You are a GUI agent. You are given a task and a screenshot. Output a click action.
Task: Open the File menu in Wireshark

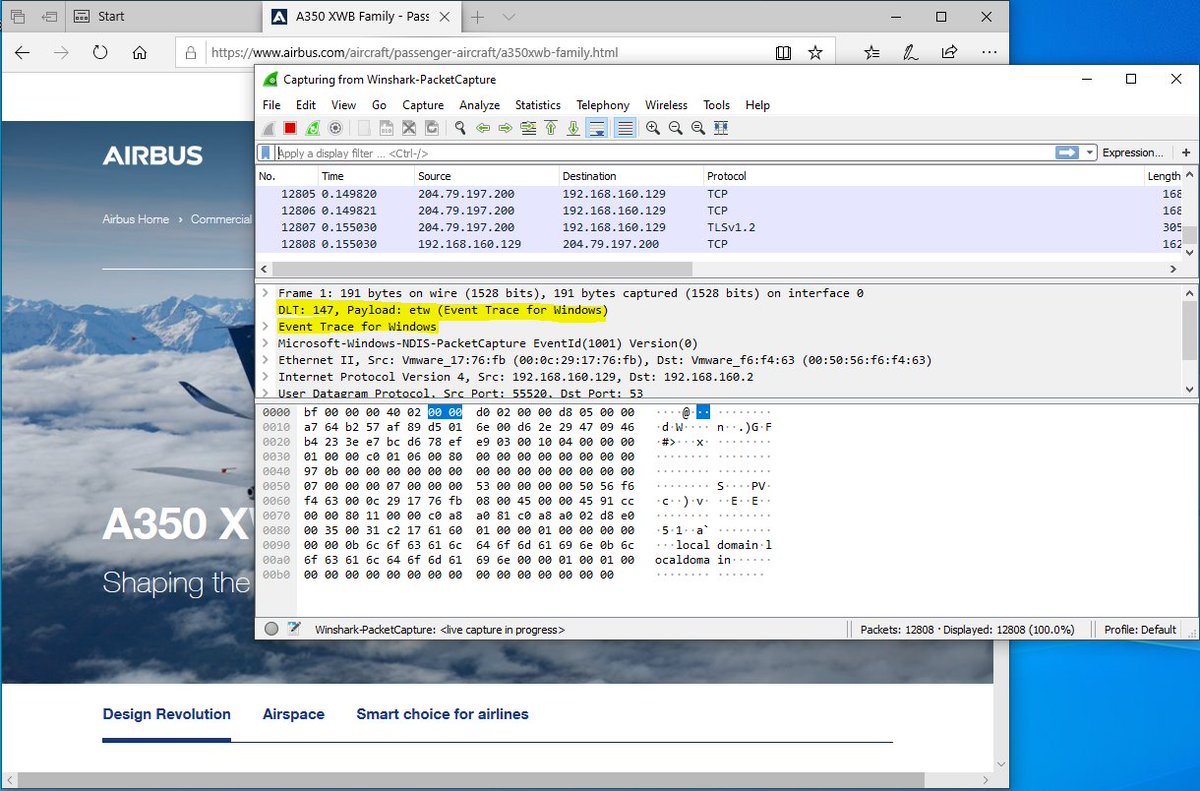pyautogui.click(x=272, y=105)
